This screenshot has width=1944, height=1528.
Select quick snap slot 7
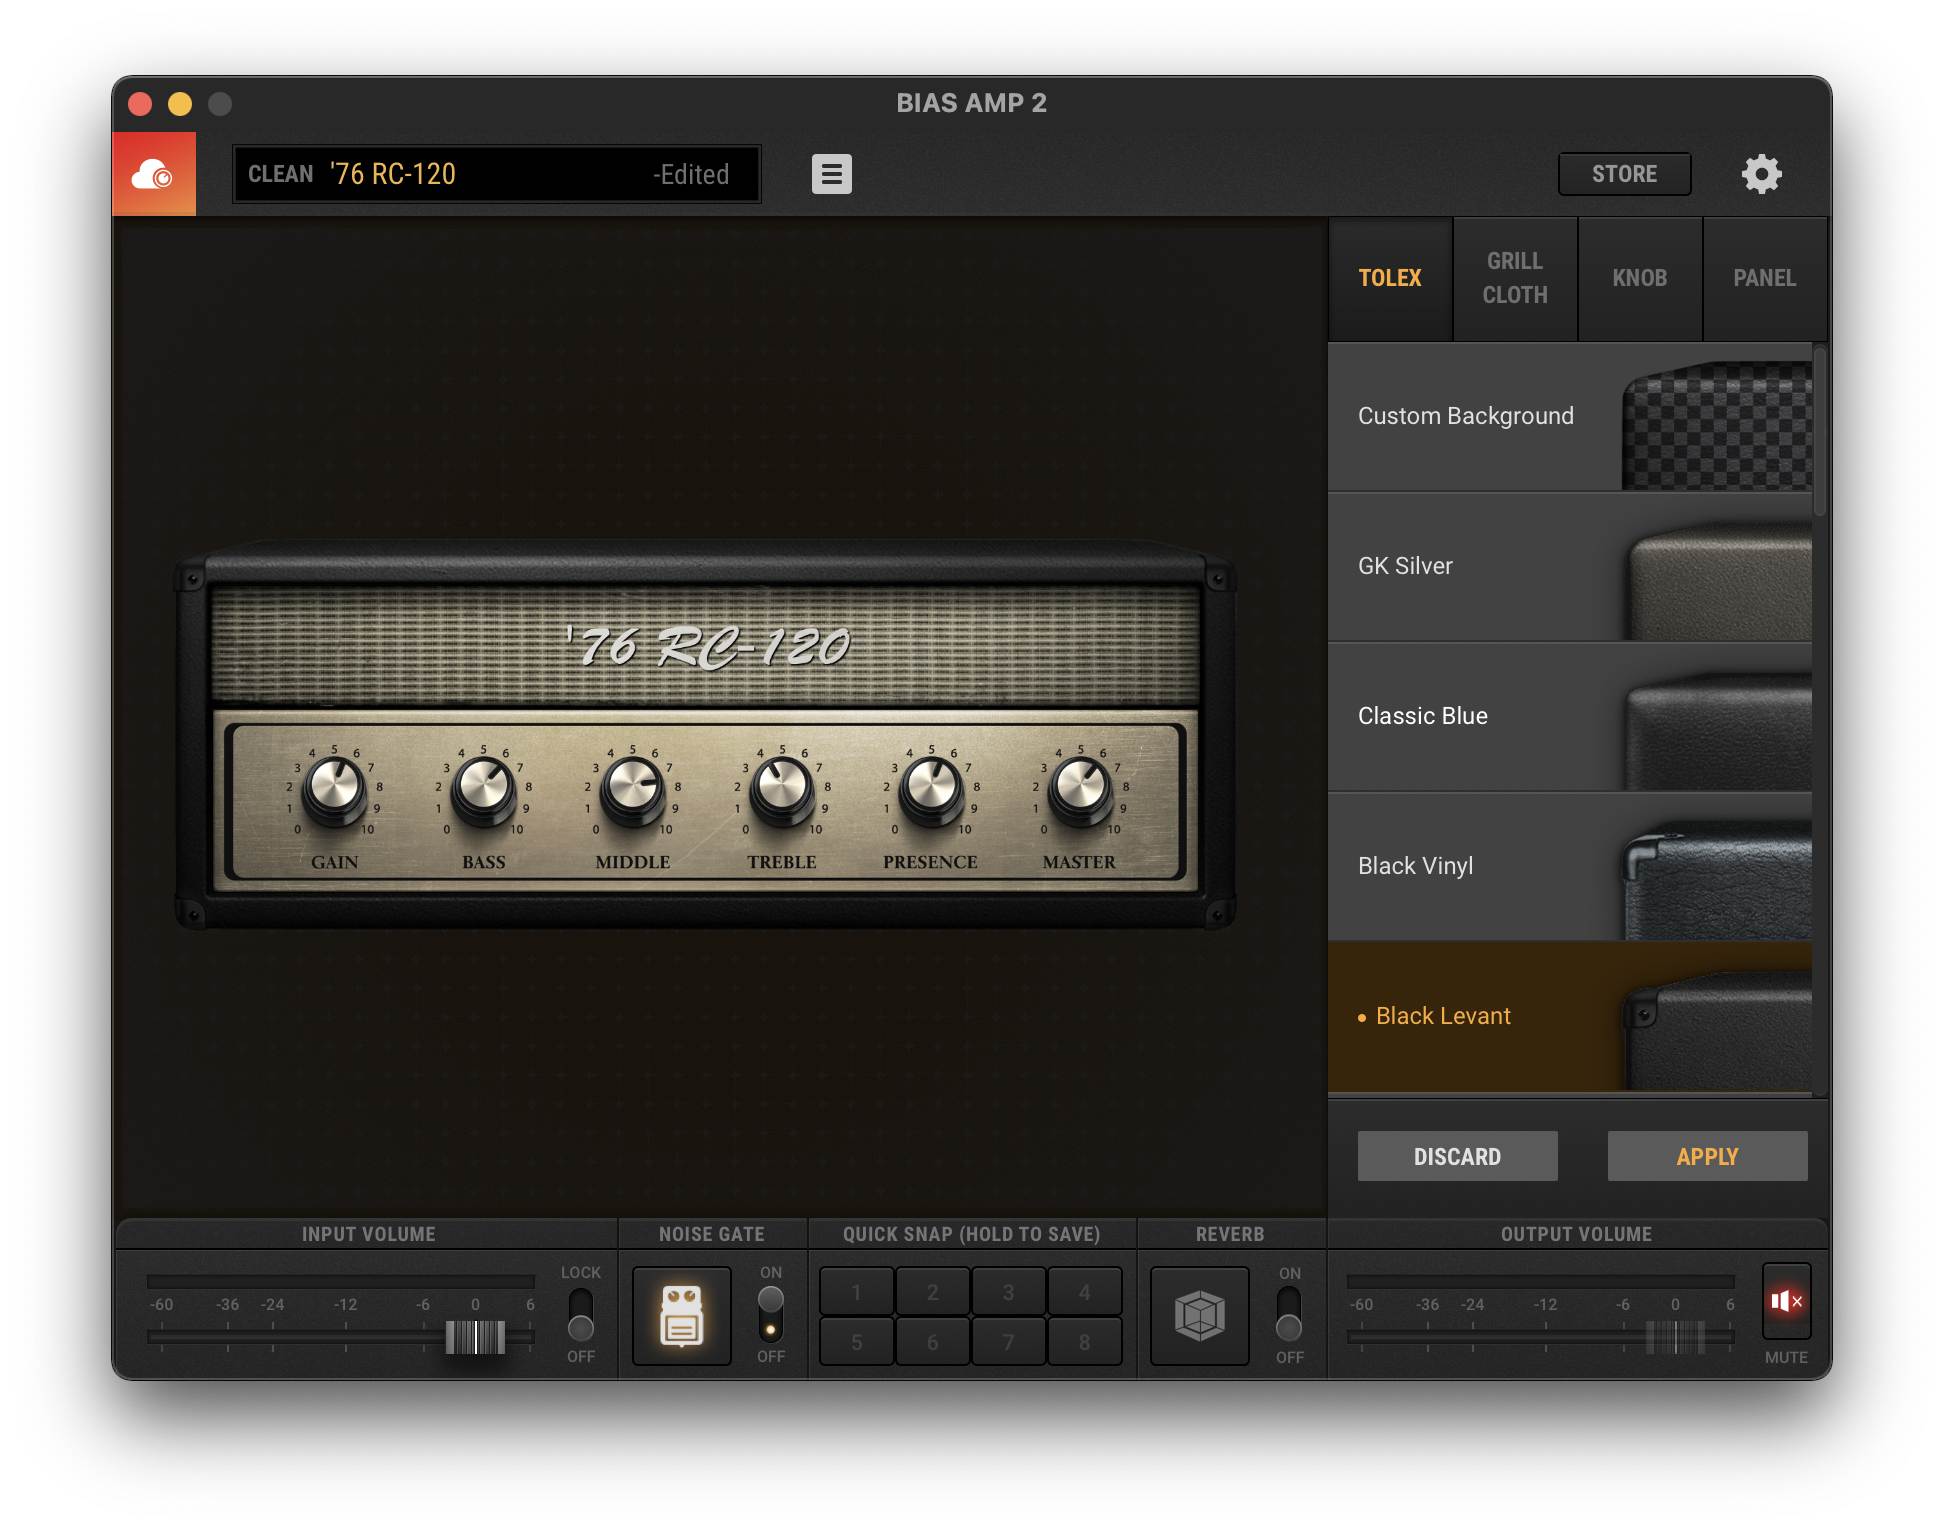[1009, 1342]
